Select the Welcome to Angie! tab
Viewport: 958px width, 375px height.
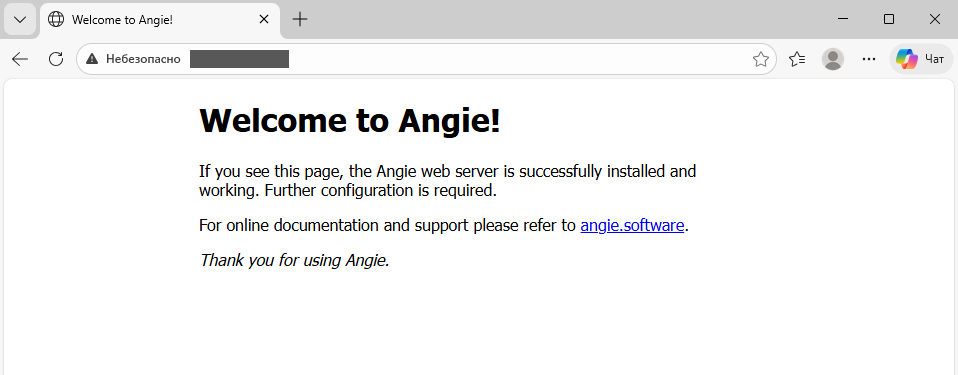pyautogui.click(x=160, y=20)
